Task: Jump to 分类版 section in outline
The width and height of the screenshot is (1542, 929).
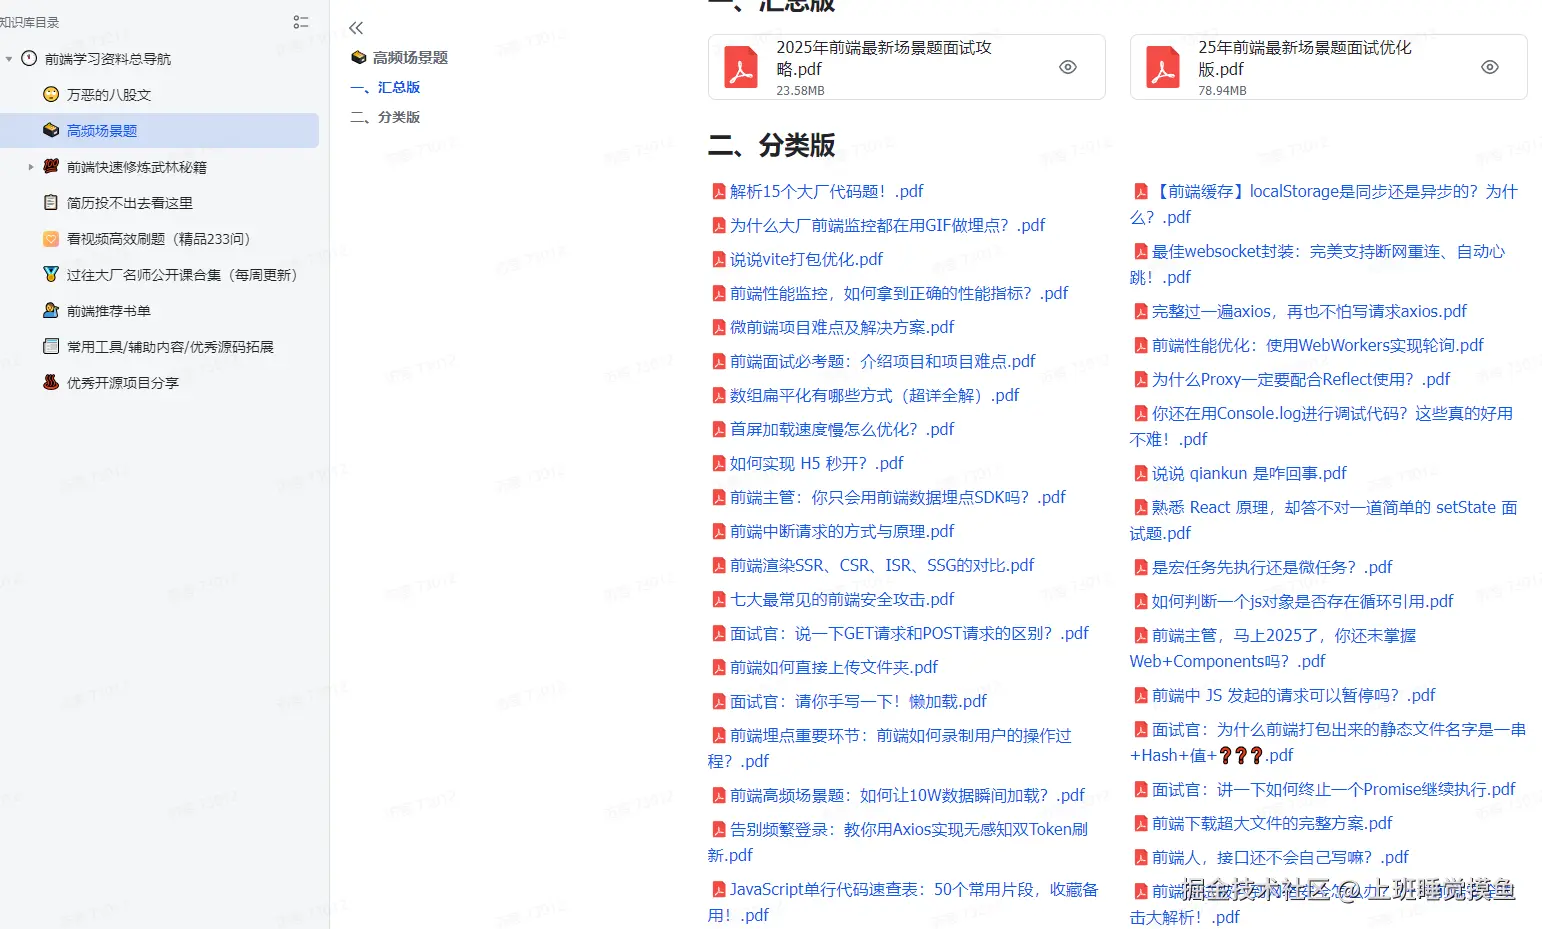Action: click(x=385, y=118)
